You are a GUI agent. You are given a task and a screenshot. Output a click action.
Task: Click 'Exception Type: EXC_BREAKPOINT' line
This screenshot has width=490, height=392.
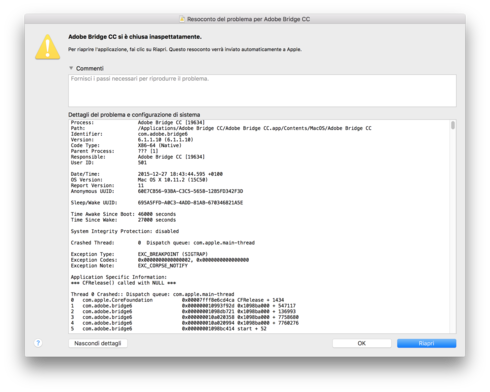pyautogui.click(x=139, y=254)
